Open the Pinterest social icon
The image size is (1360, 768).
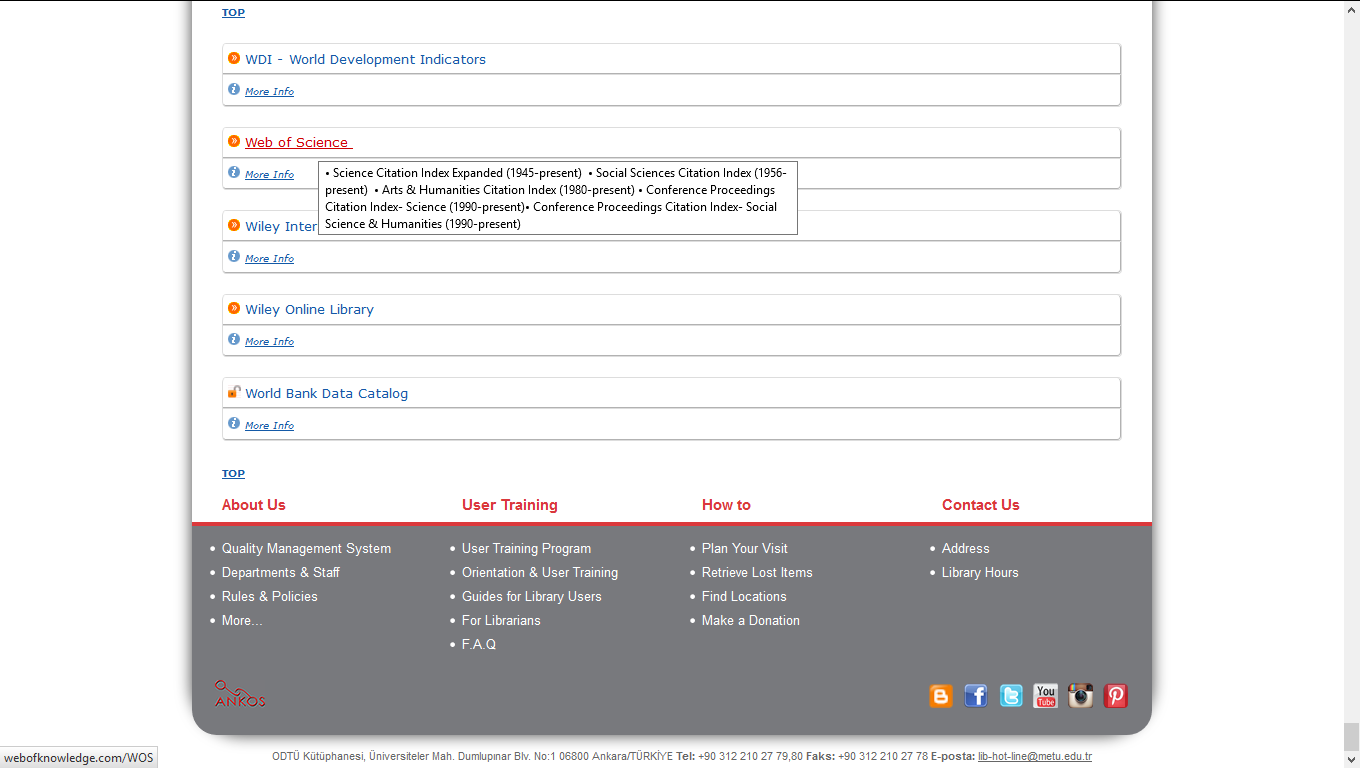(1116, 696)
